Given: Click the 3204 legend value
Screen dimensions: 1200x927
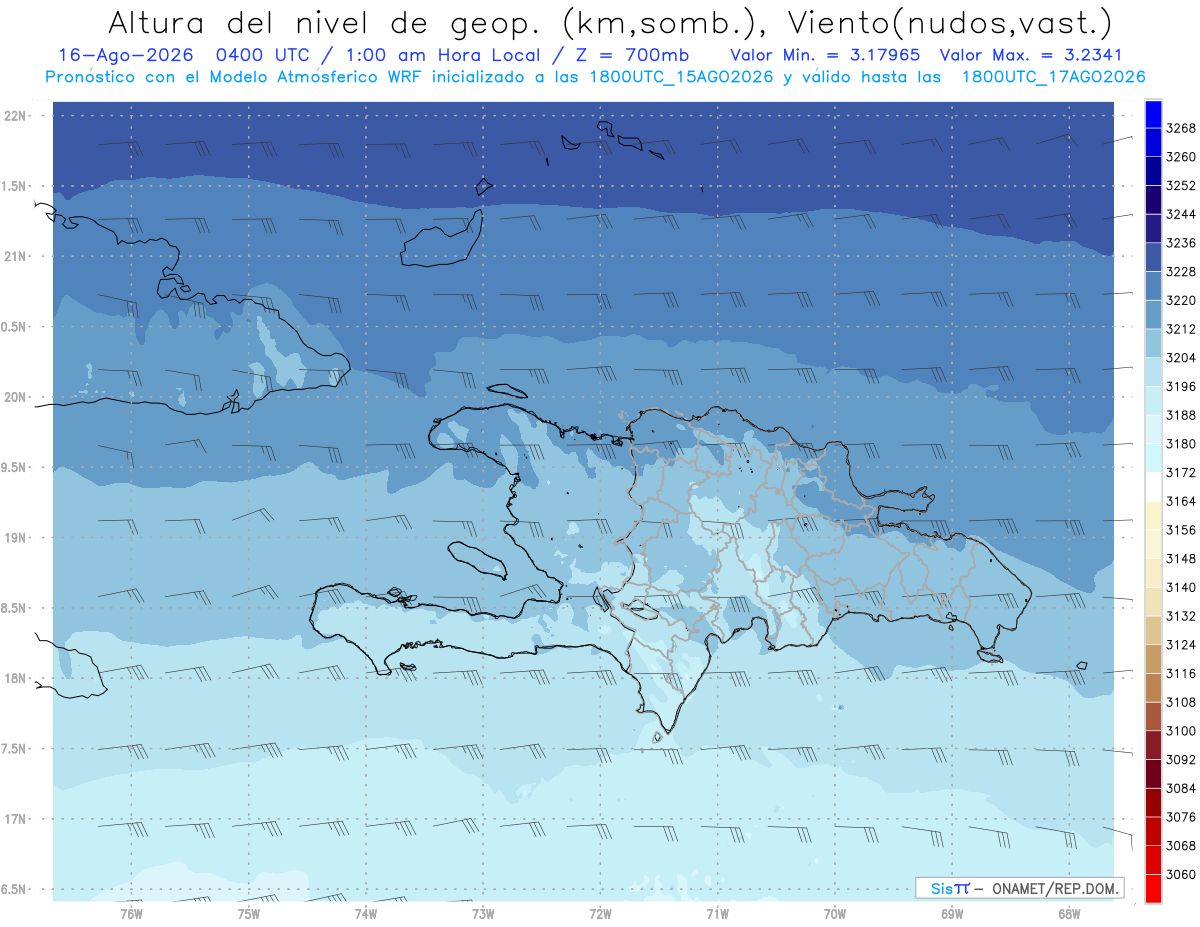Looking at the screenshot, I should click(x=1180, y=358).
